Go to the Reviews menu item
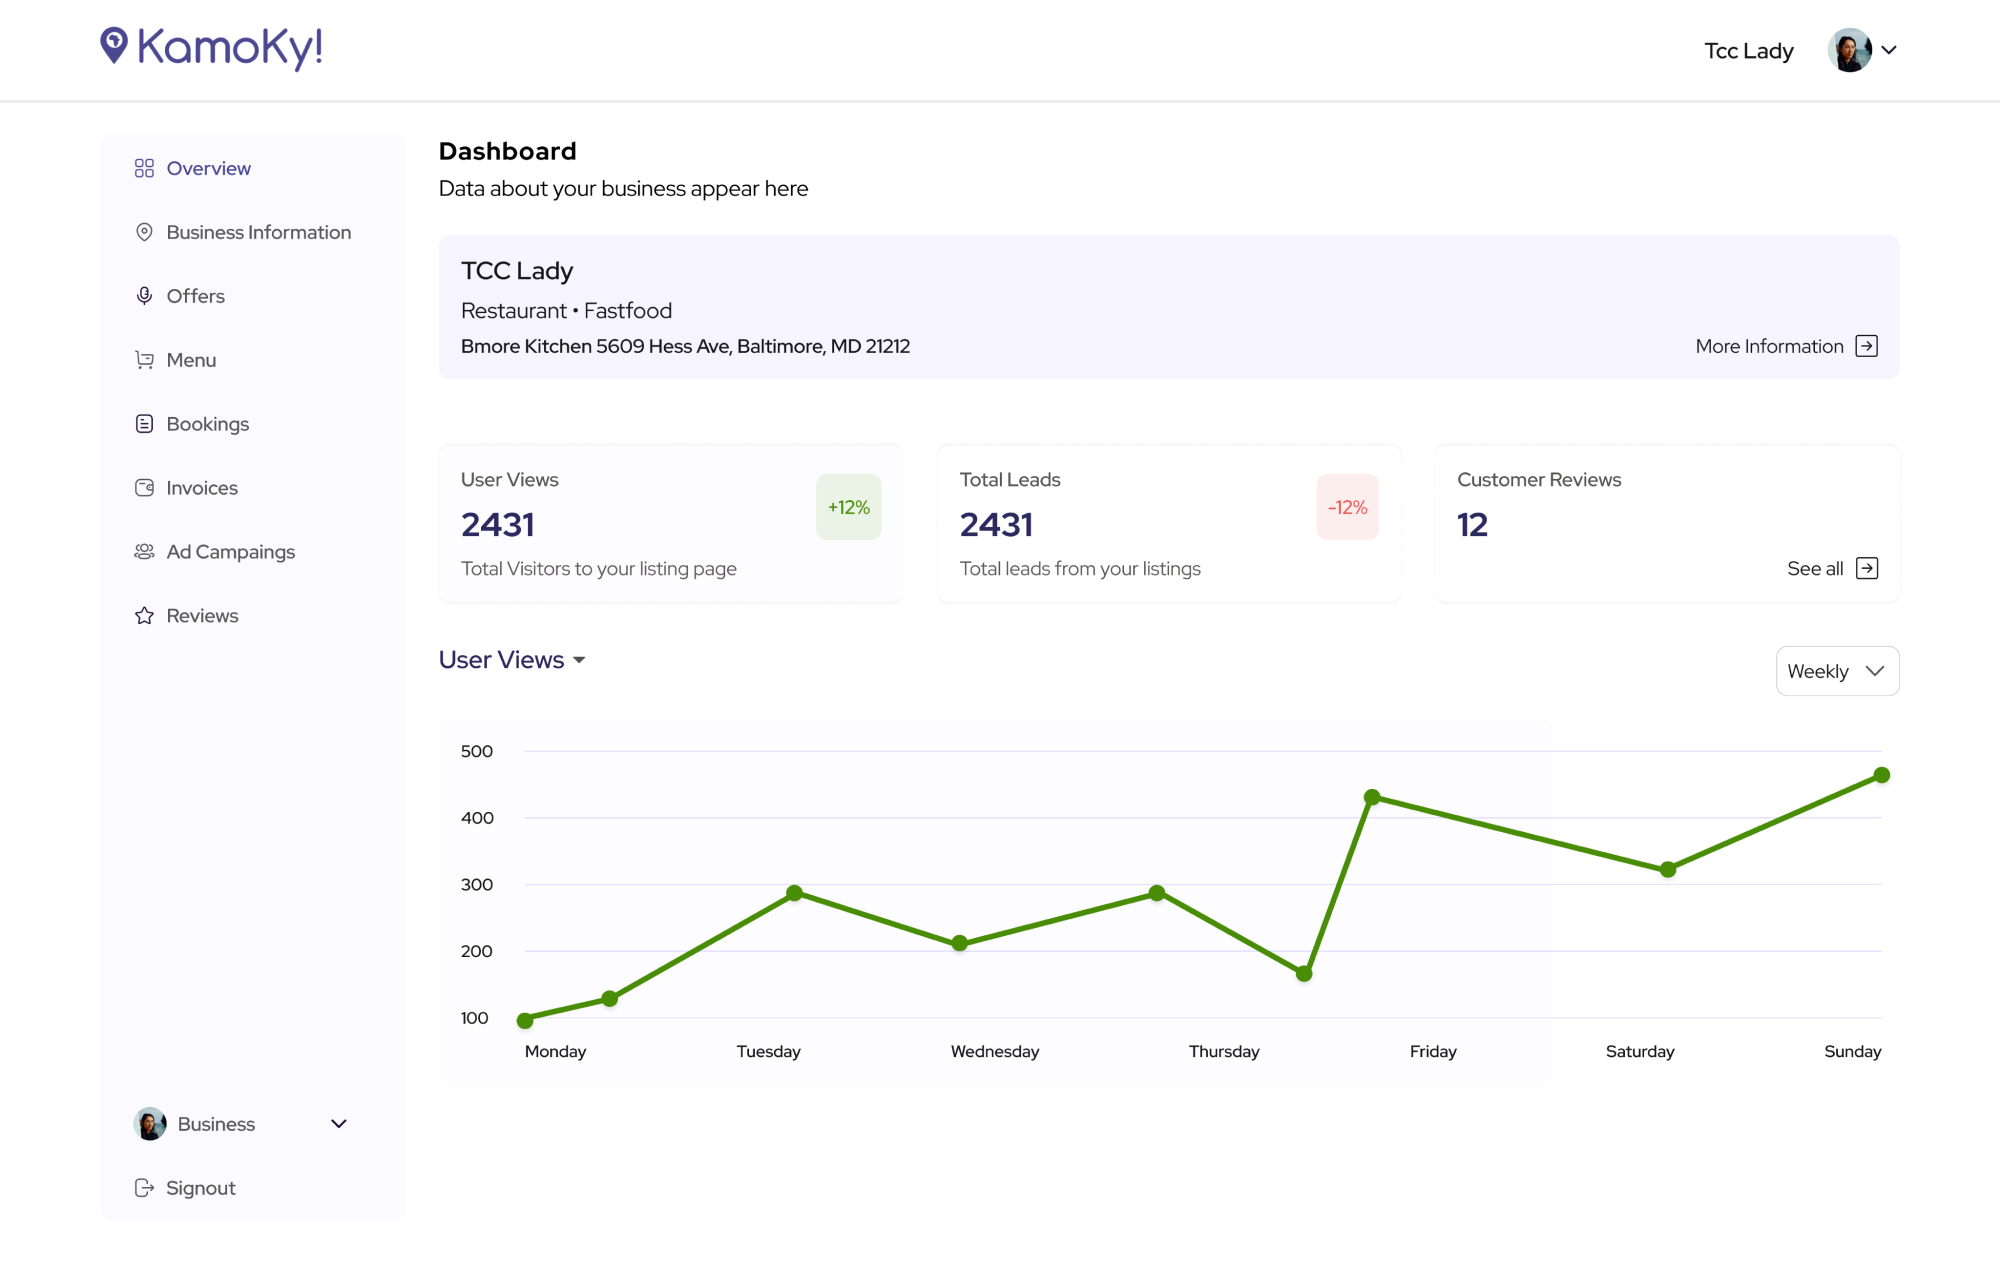Viewport: 2000px width, 1281px height. (202, 616)
